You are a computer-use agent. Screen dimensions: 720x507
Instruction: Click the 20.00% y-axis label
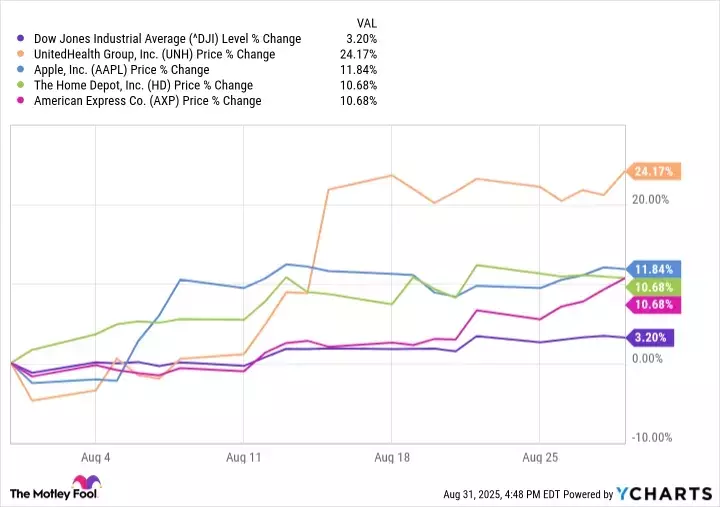point(649,200)
